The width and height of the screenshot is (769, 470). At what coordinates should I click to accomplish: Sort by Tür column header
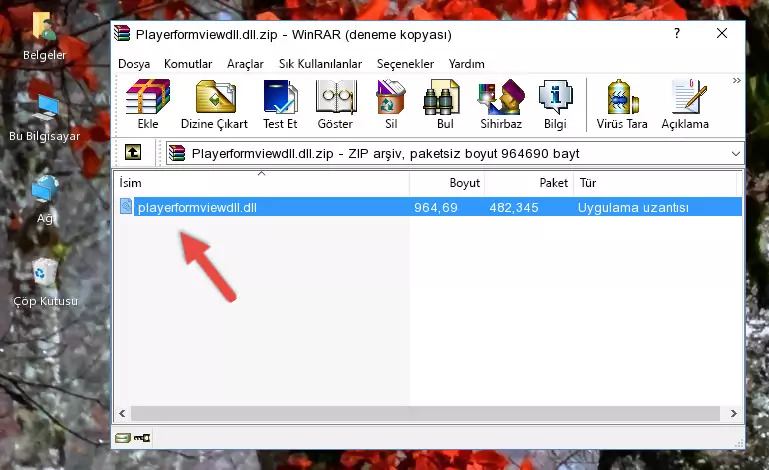(x=655, y=183)
